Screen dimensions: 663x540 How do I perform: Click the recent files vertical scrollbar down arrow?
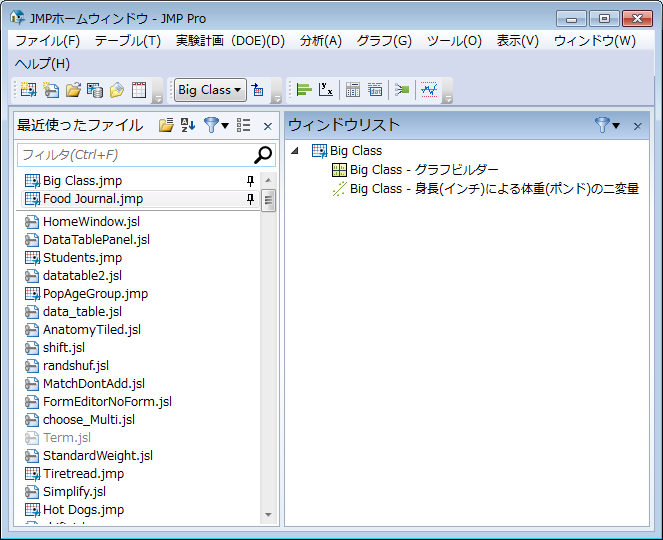(268, 515)
